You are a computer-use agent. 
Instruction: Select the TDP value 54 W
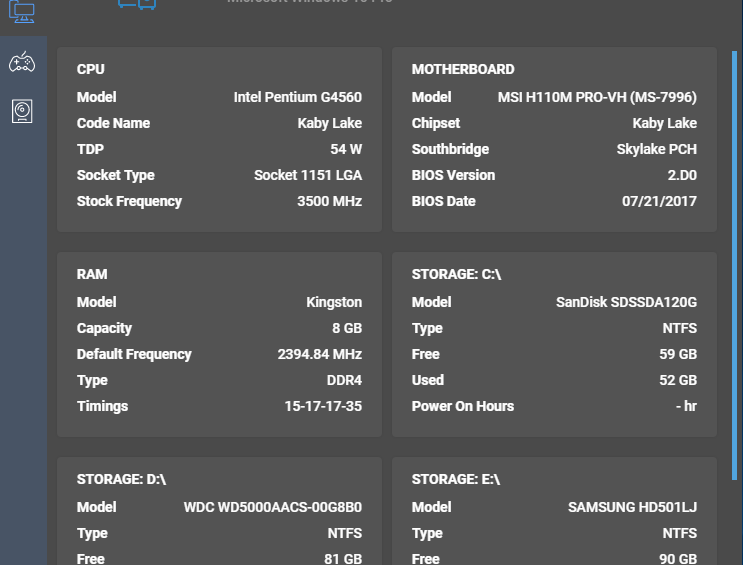pos(346,149)
